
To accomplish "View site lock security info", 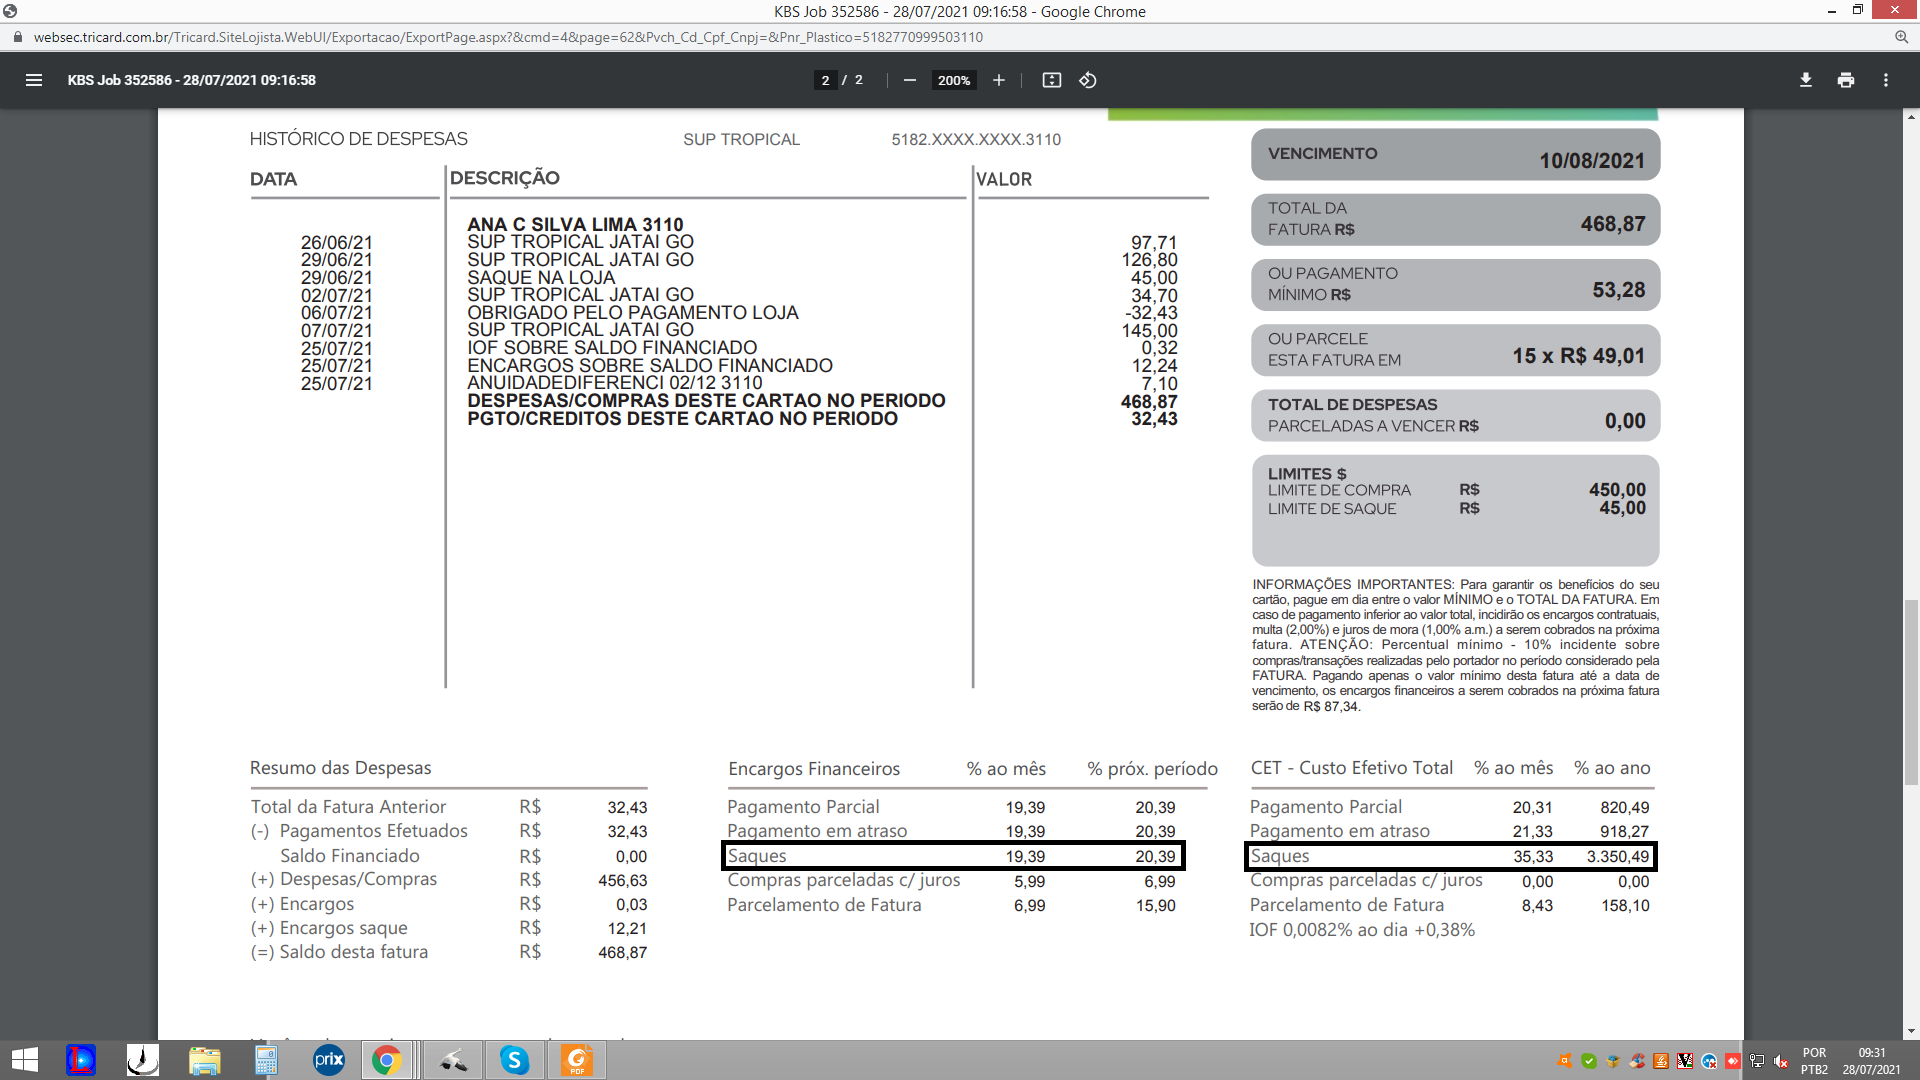I will pos(17,37).
